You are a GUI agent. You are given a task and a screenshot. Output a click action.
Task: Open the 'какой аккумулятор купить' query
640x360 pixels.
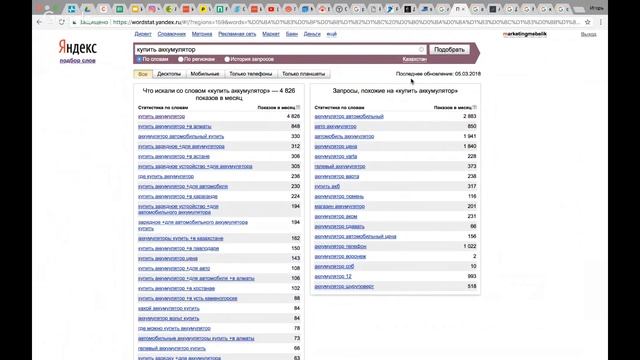coord(169,309)
